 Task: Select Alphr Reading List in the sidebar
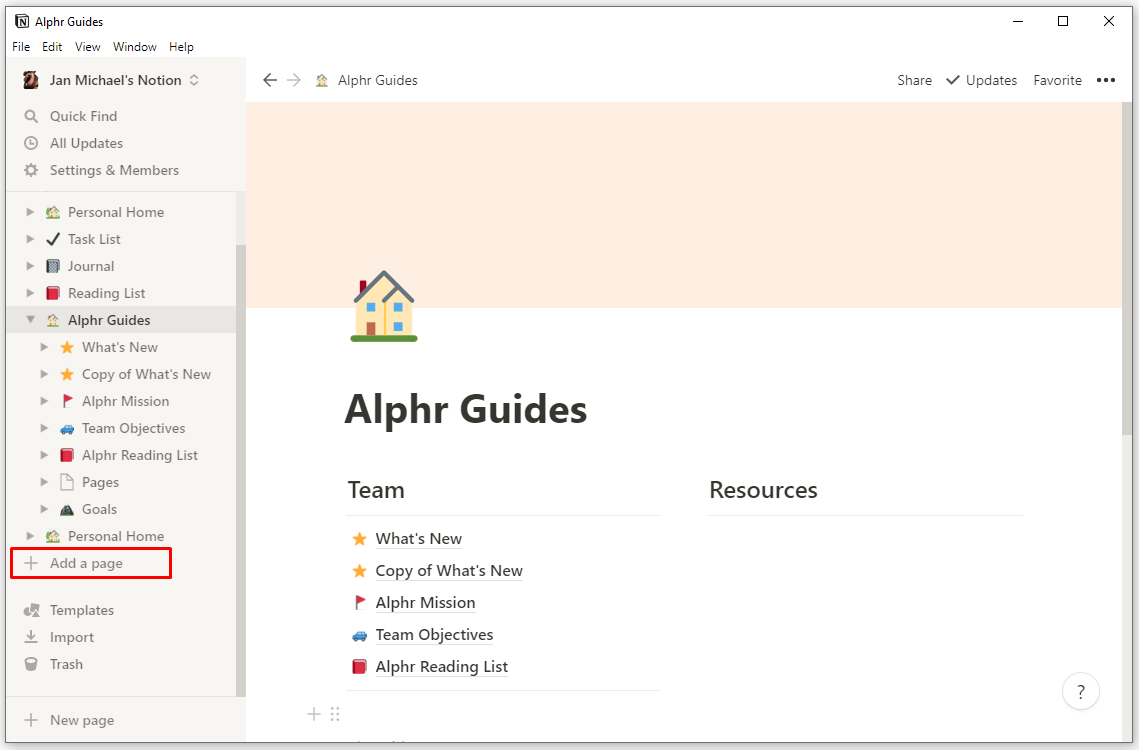pyautogui.click(x=139, y=455)
